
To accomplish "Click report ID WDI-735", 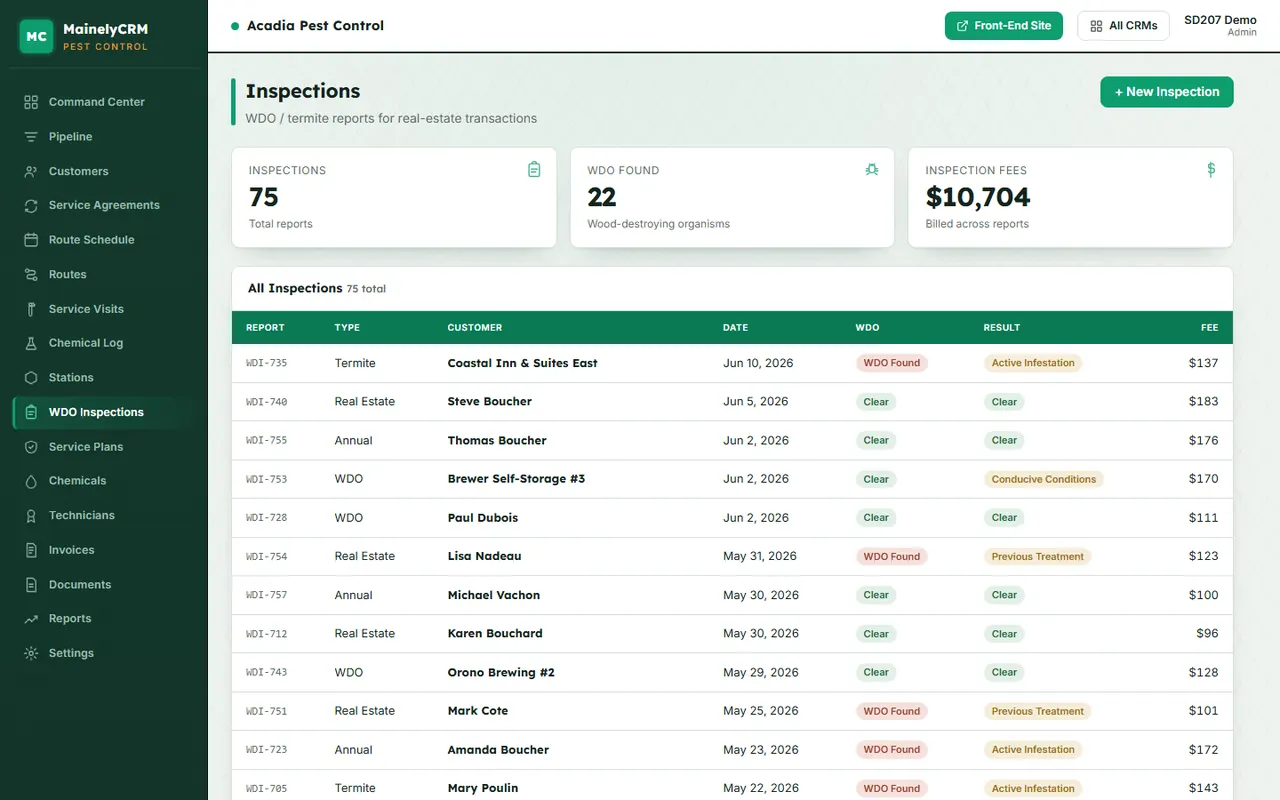I will (266, 363).
